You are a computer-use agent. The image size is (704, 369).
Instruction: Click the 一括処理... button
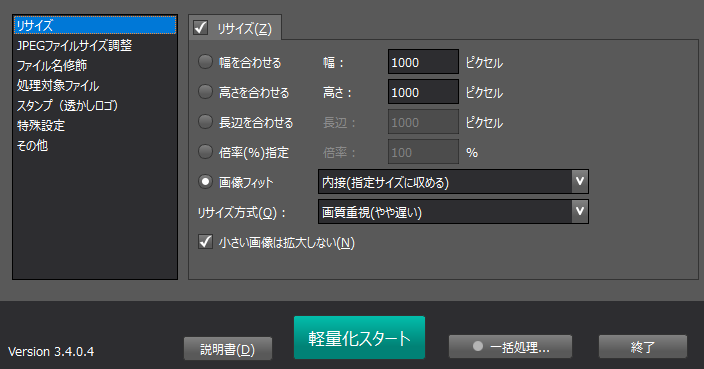click(x=510, y=347)
